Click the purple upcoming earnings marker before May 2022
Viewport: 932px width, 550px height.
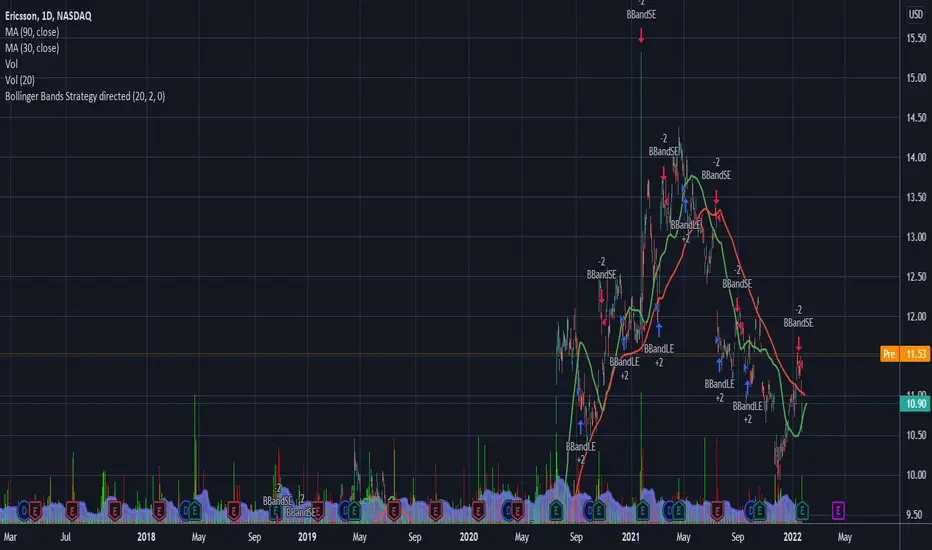click(837, 510)
